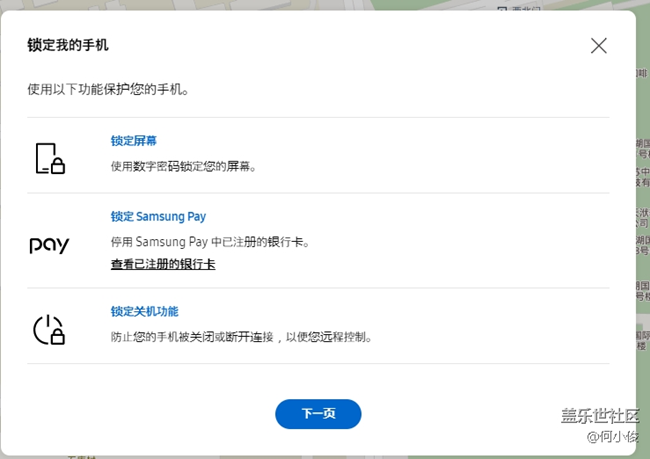Open the 锁定屏幕 option
The height and width of the screenshot is (459, 650).
click(x=133, y=141)
